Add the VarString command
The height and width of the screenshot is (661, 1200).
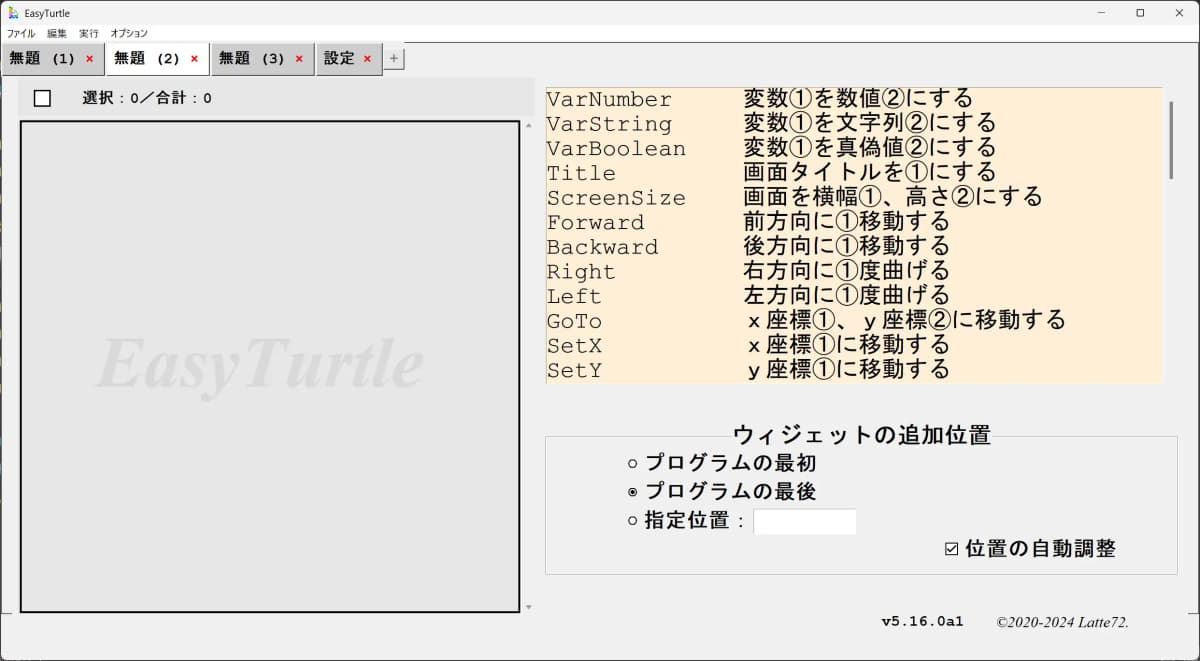point(855,124)
